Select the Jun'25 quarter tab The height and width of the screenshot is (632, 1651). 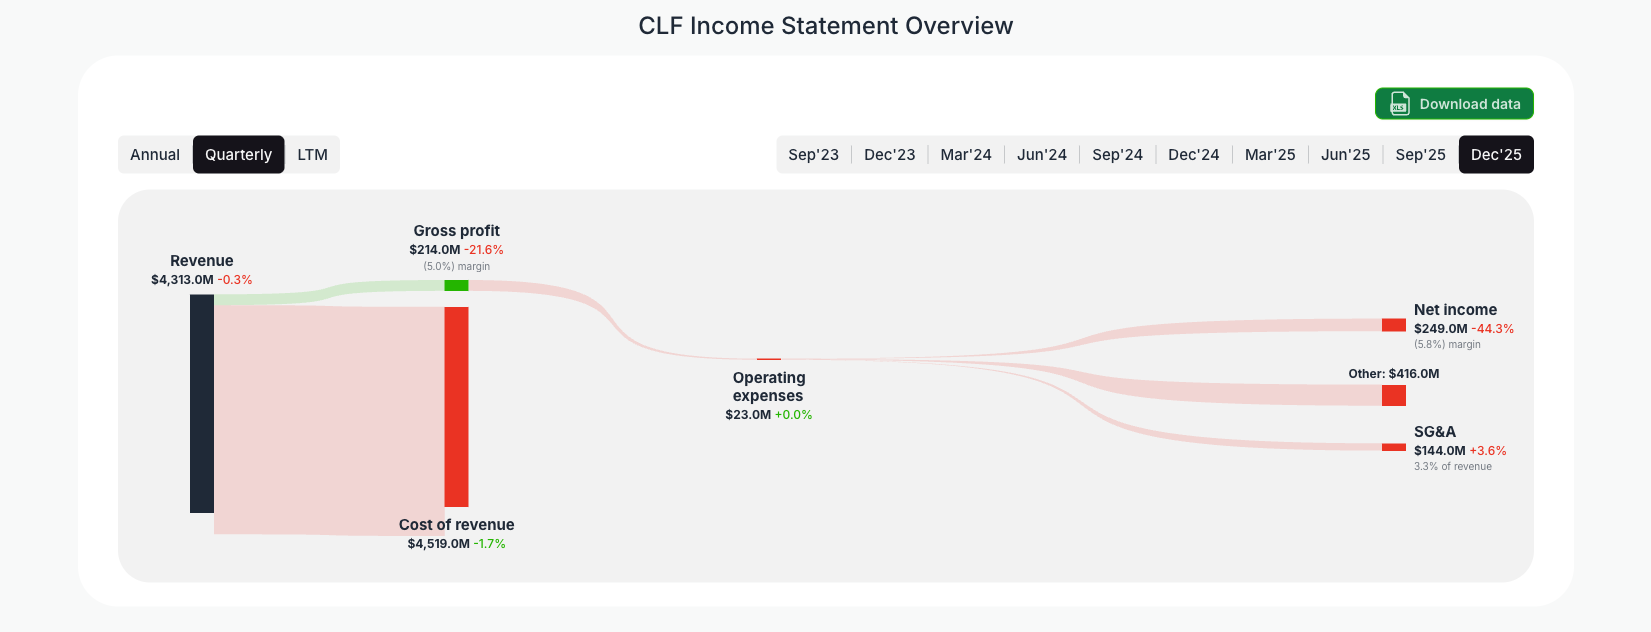tap(1345, 154)
